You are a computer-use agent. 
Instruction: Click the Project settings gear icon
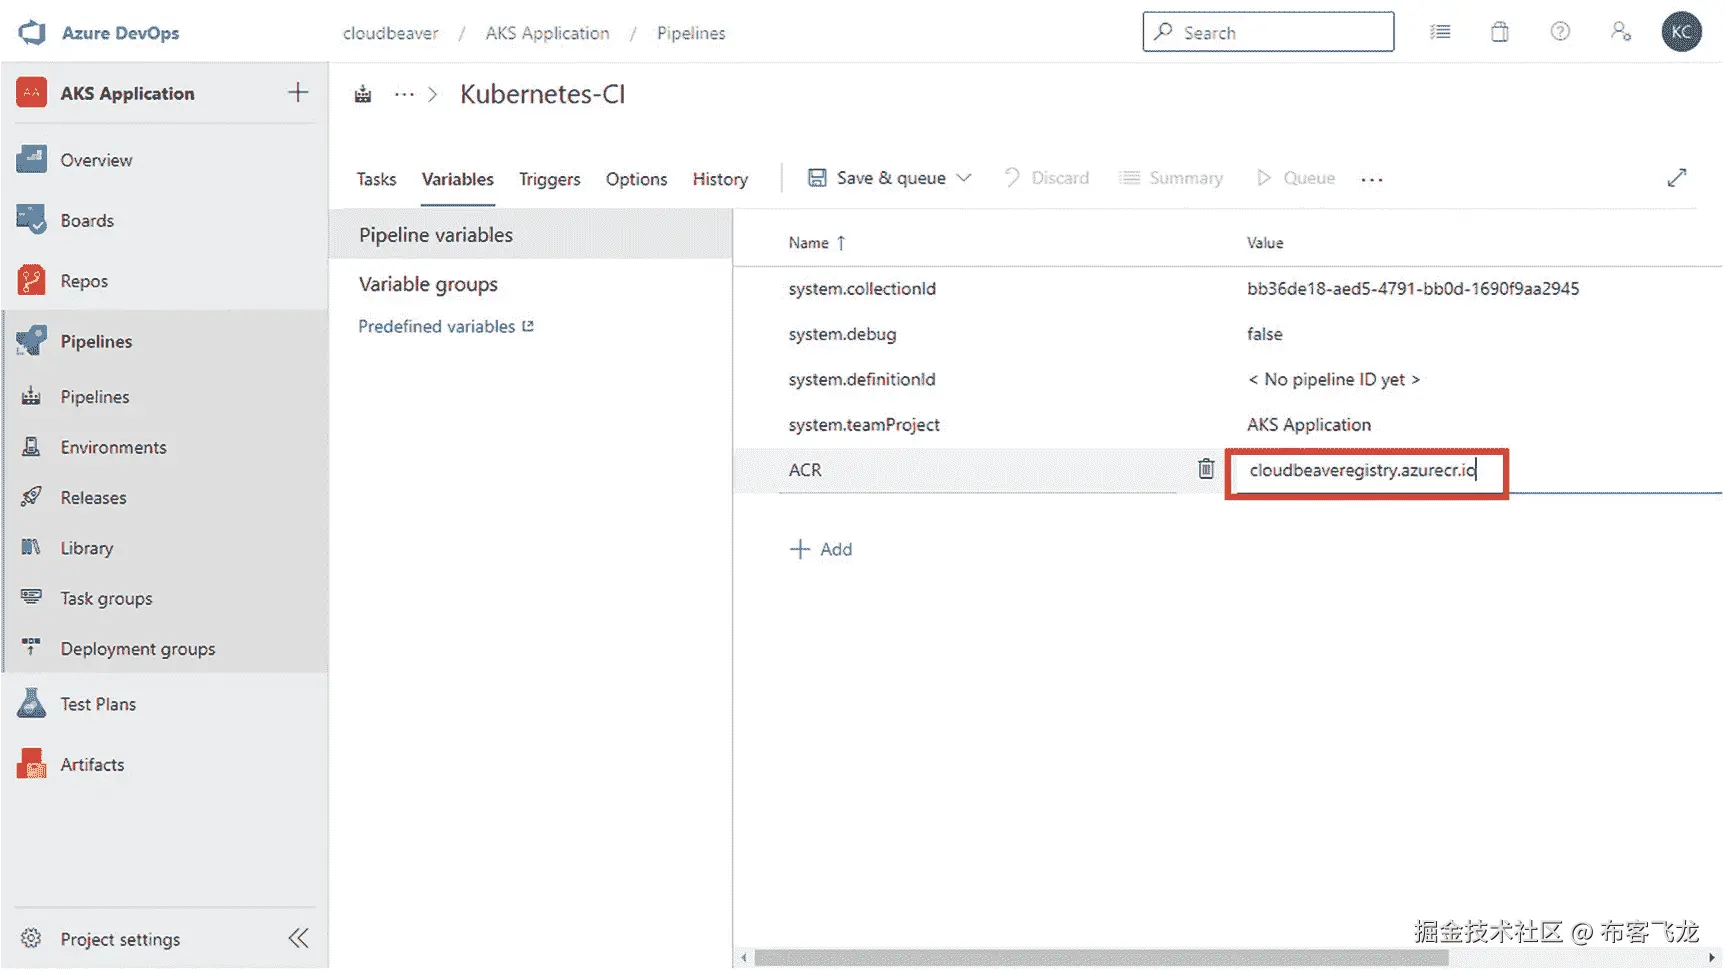coord(32,939)
